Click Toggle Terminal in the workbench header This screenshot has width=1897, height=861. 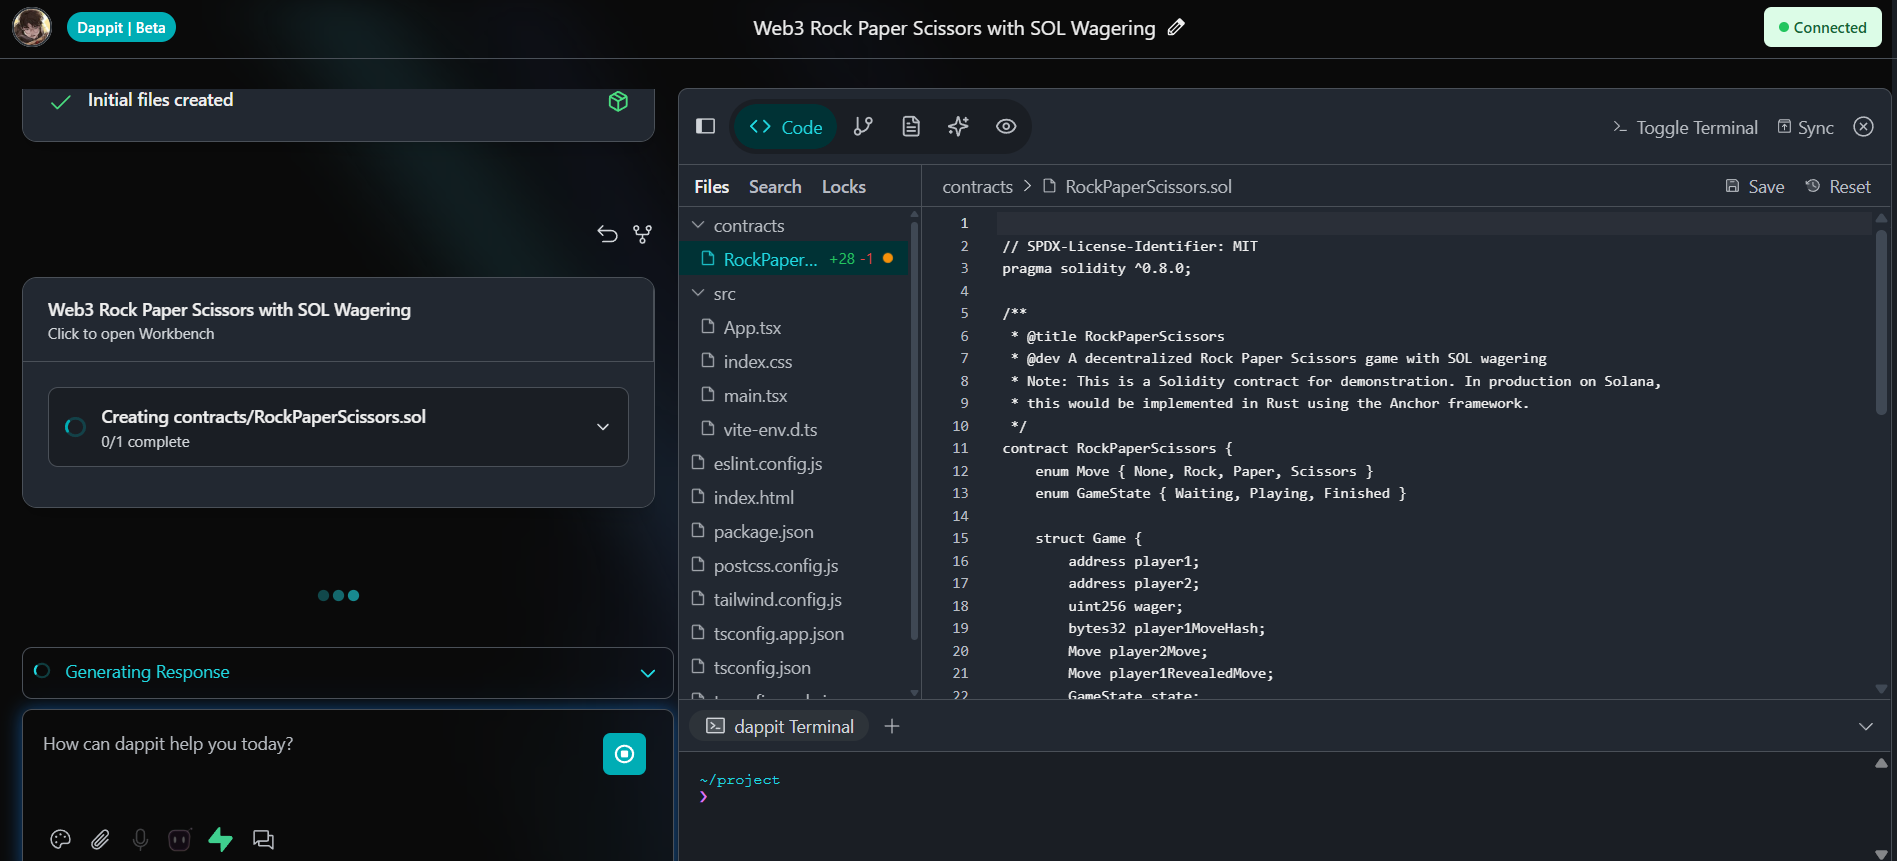click(1685, 128)
